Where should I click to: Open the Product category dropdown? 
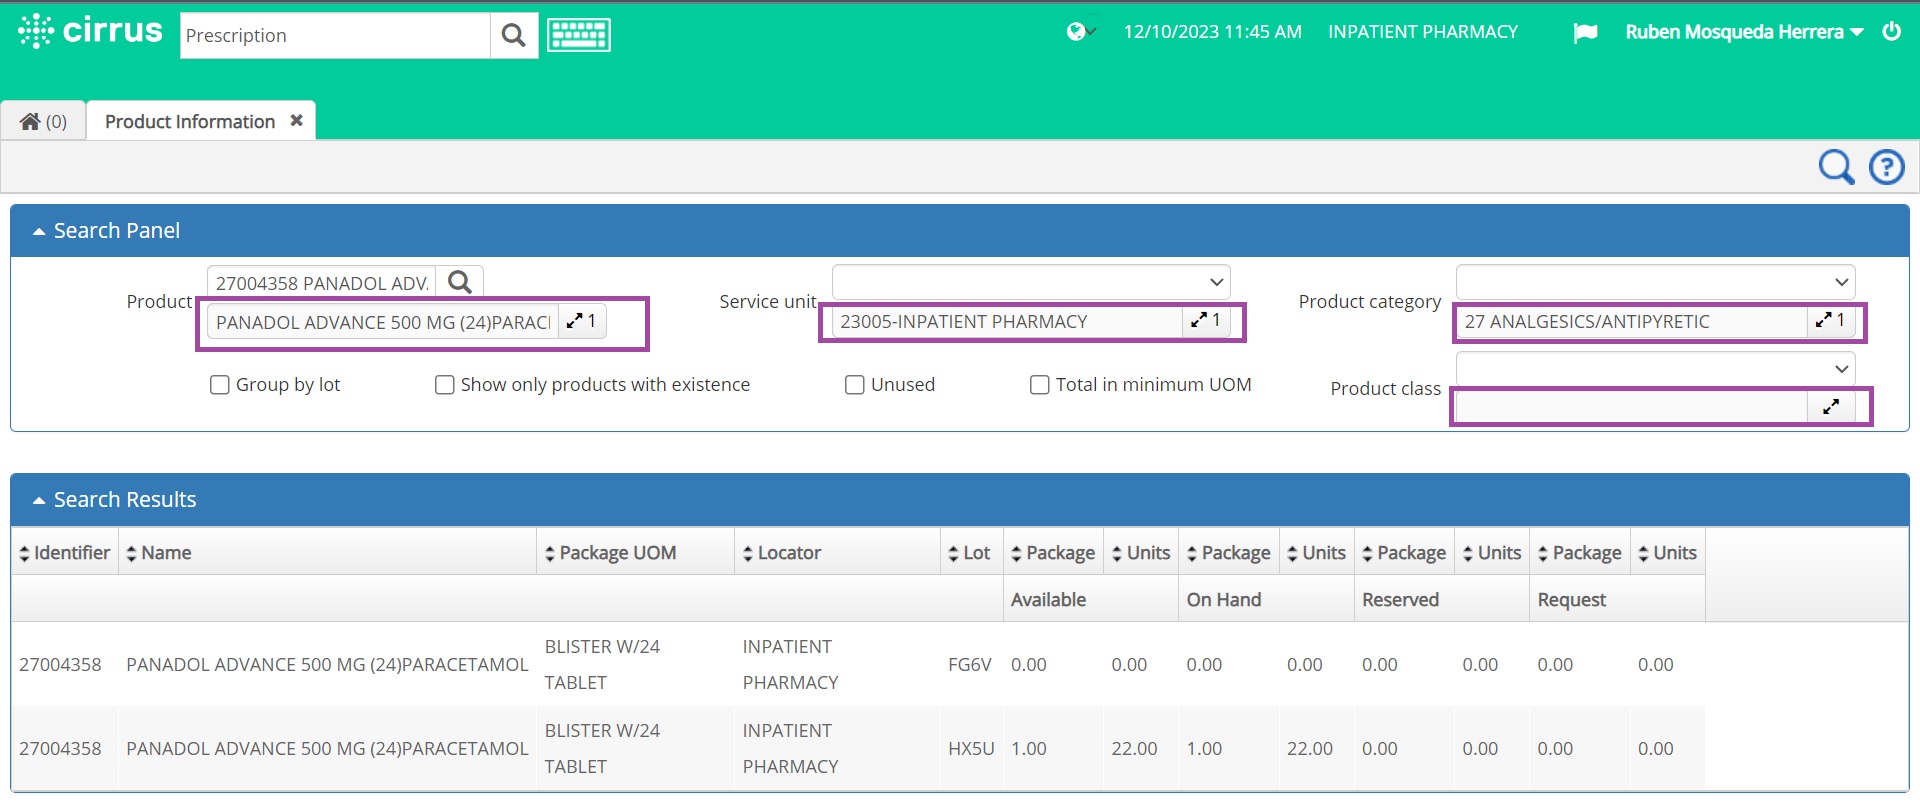tap(1655, 283)
